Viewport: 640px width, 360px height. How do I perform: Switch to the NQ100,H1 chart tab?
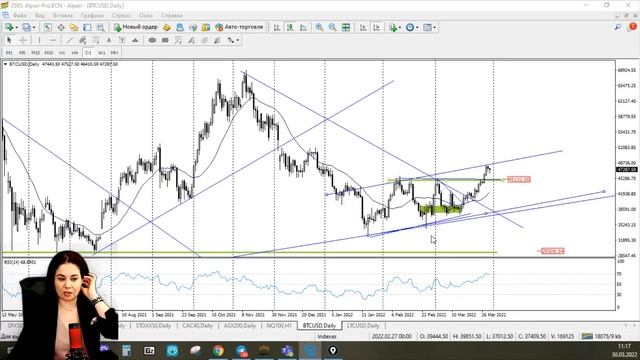(x=279, y=326)
